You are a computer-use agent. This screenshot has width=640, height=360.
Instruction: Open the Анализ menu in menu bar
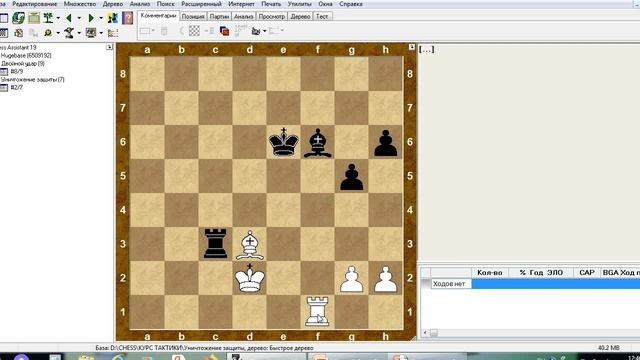(140, 4)
